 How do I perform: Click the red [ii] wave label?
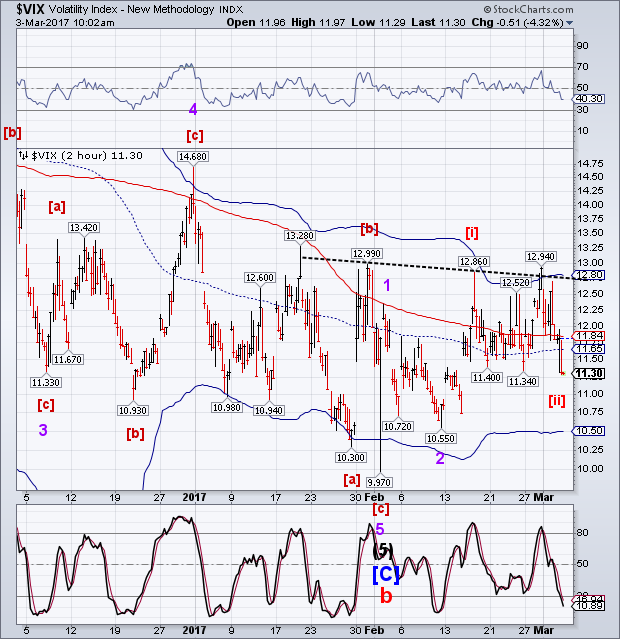click(x=558, y=400)
